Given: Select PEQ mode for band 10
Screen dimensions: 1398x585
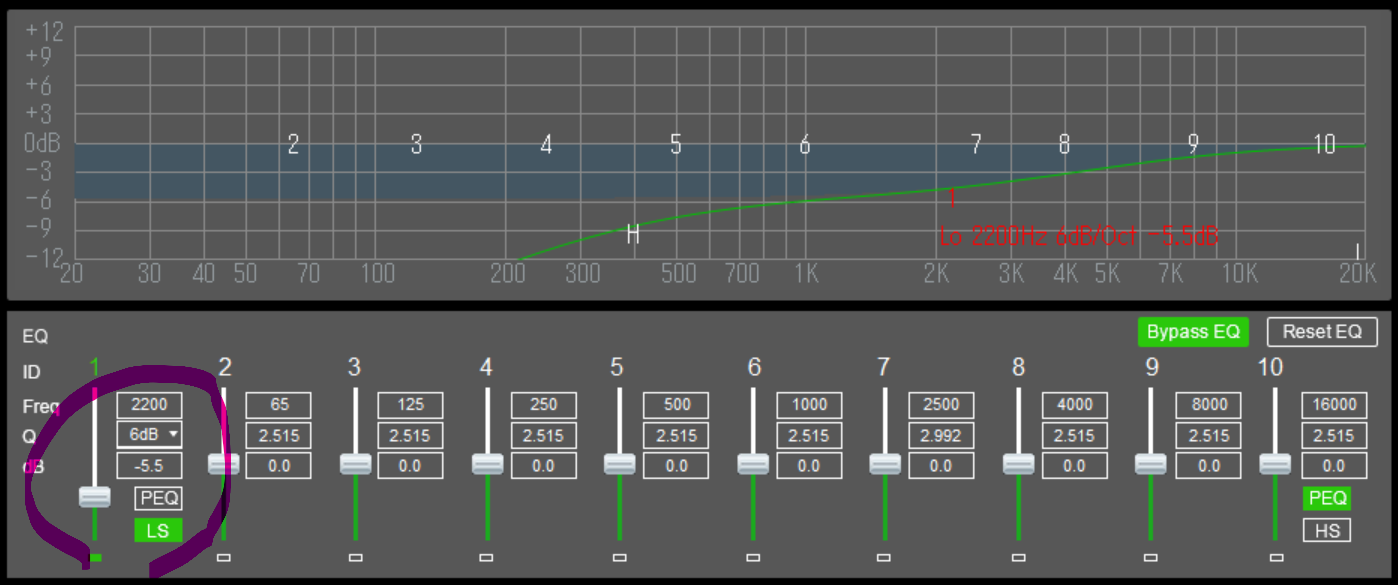Looking at the screenshot, I should [x=1327, y=498].
